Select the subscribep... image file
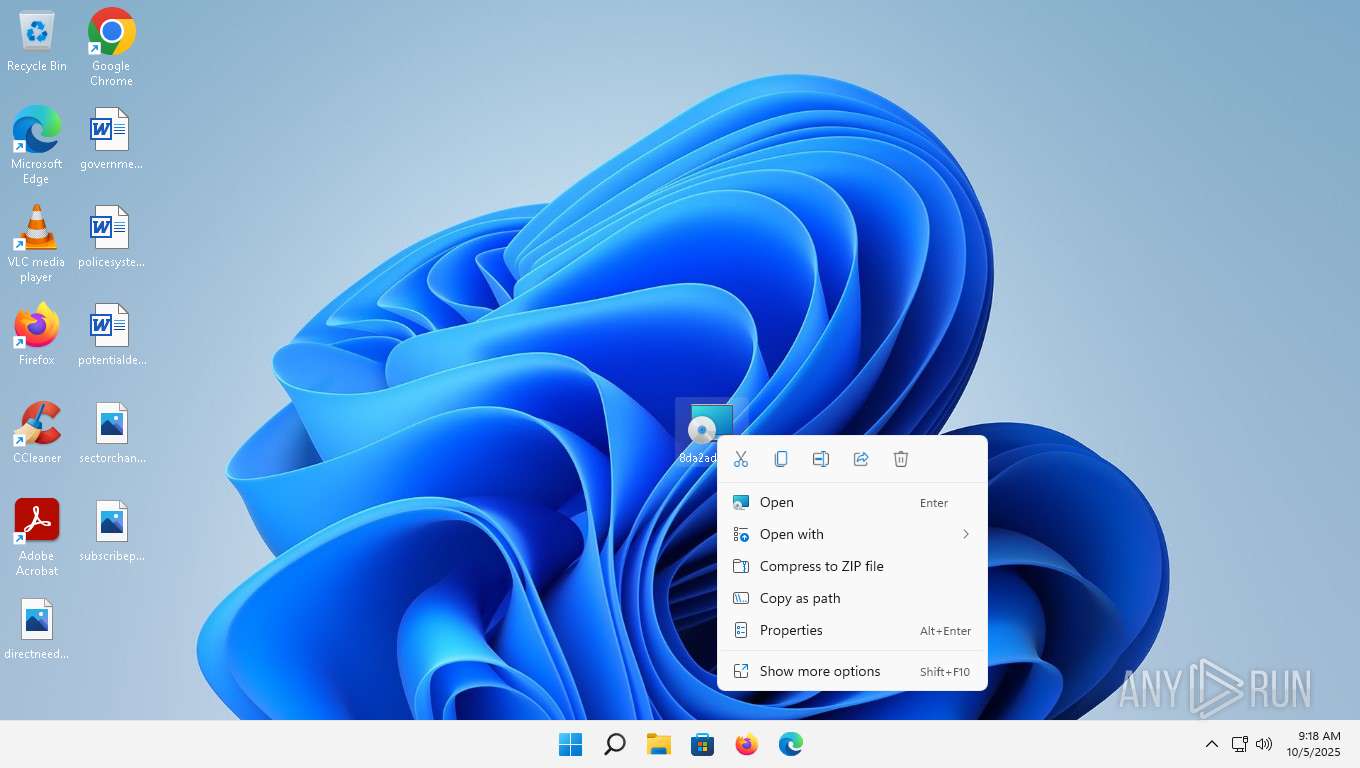1360x768 pixels. [111, 530]
